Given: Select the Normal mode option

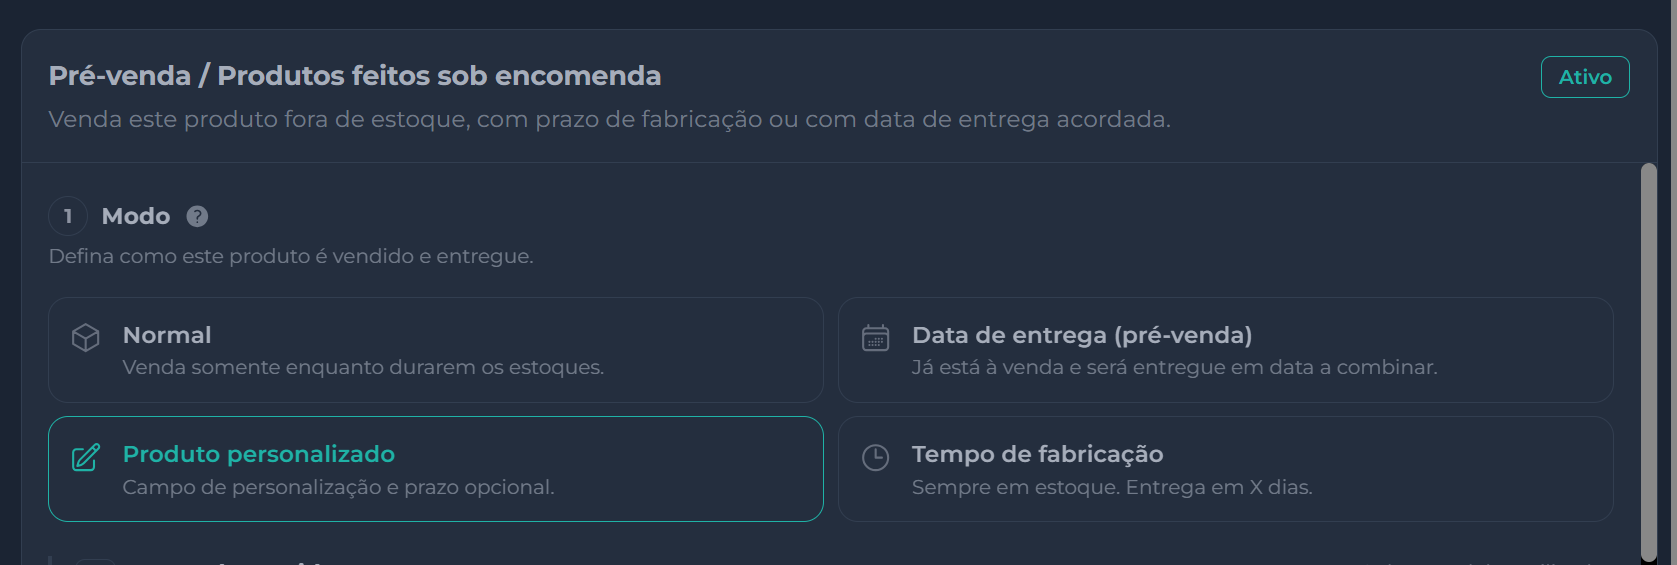Looking at the screenshot, I should tap(435, 350).
